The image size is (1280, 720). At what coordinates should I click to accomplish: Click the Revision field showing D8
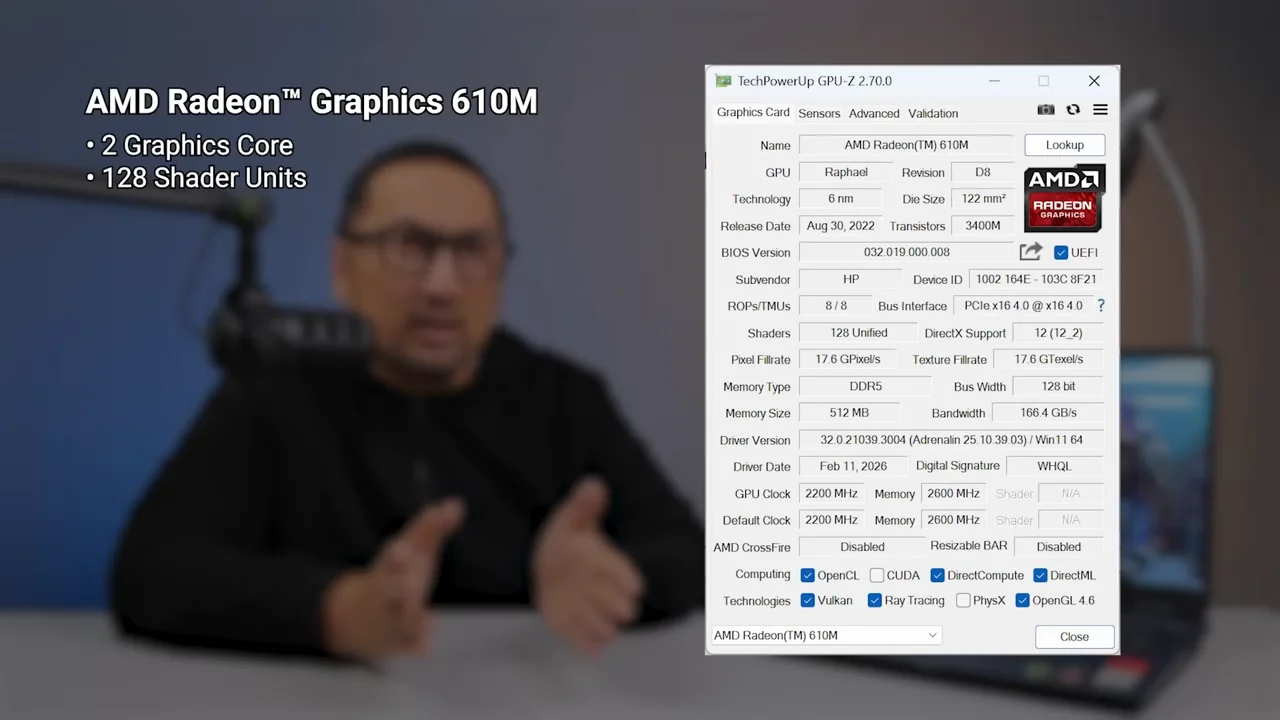coord(982,172)
